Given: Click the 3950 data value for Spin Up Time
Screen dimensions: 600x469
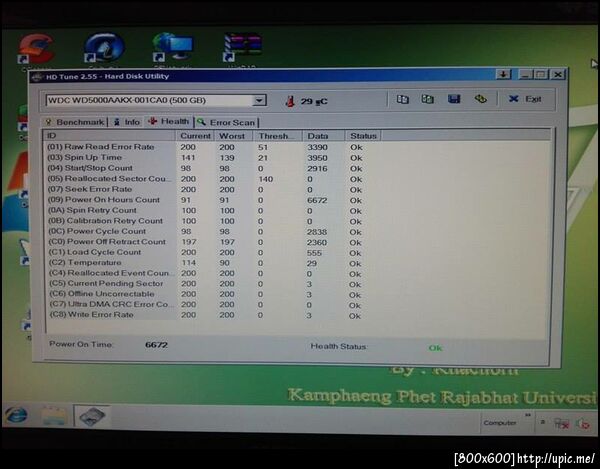Looking at the screenshot, I should tap(317, 158).
